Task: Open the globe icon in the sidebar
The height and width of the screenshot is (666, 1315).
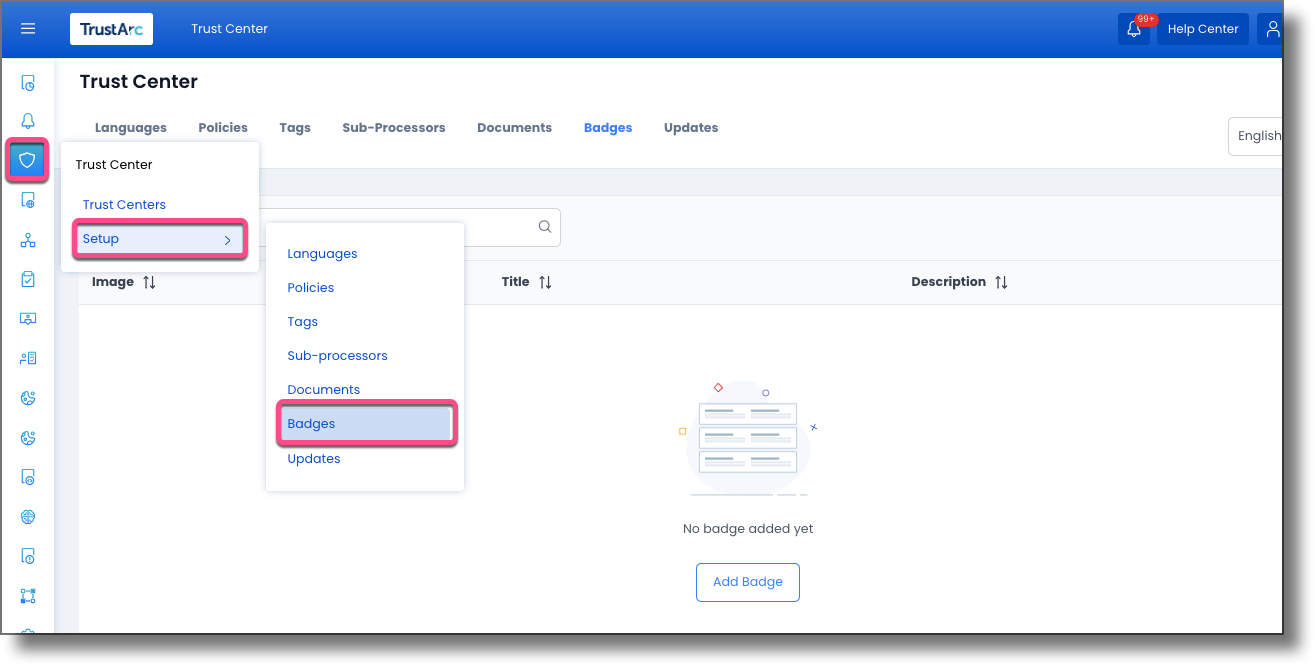Action: [x=27, y=516]
